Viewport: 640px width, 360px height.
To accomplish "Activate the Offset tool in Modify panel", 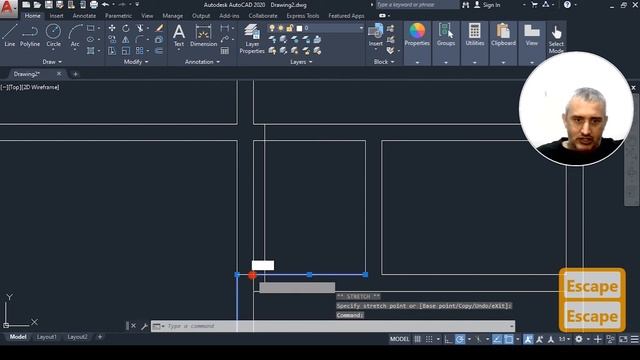I will pyautogui.click(x=159, y=51).
